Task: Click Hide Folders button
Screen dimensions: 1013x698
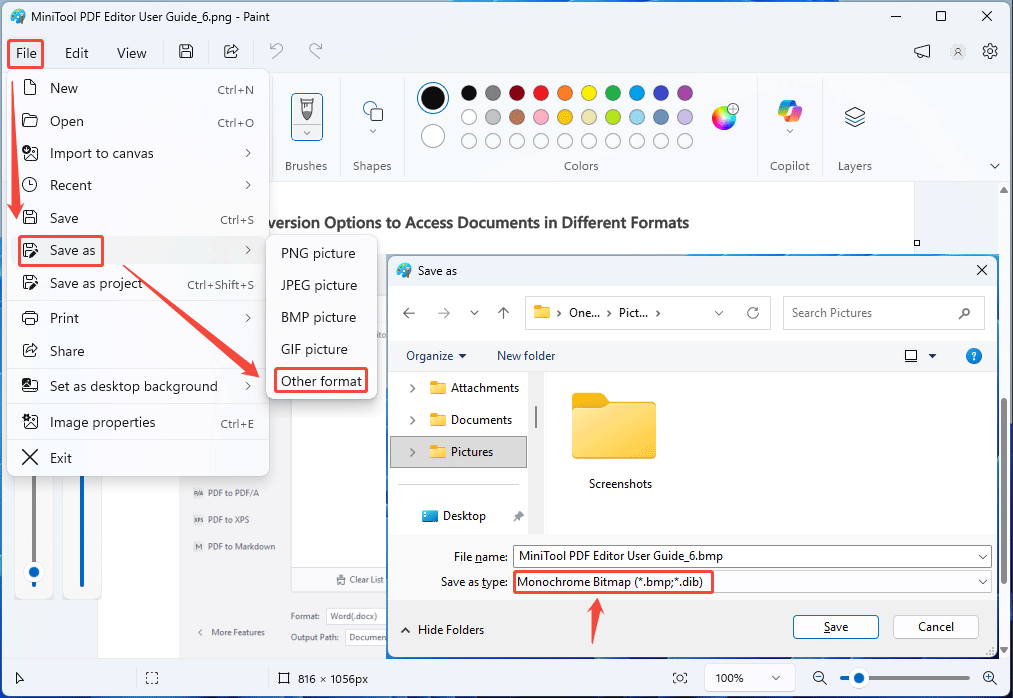Action: 443,630
